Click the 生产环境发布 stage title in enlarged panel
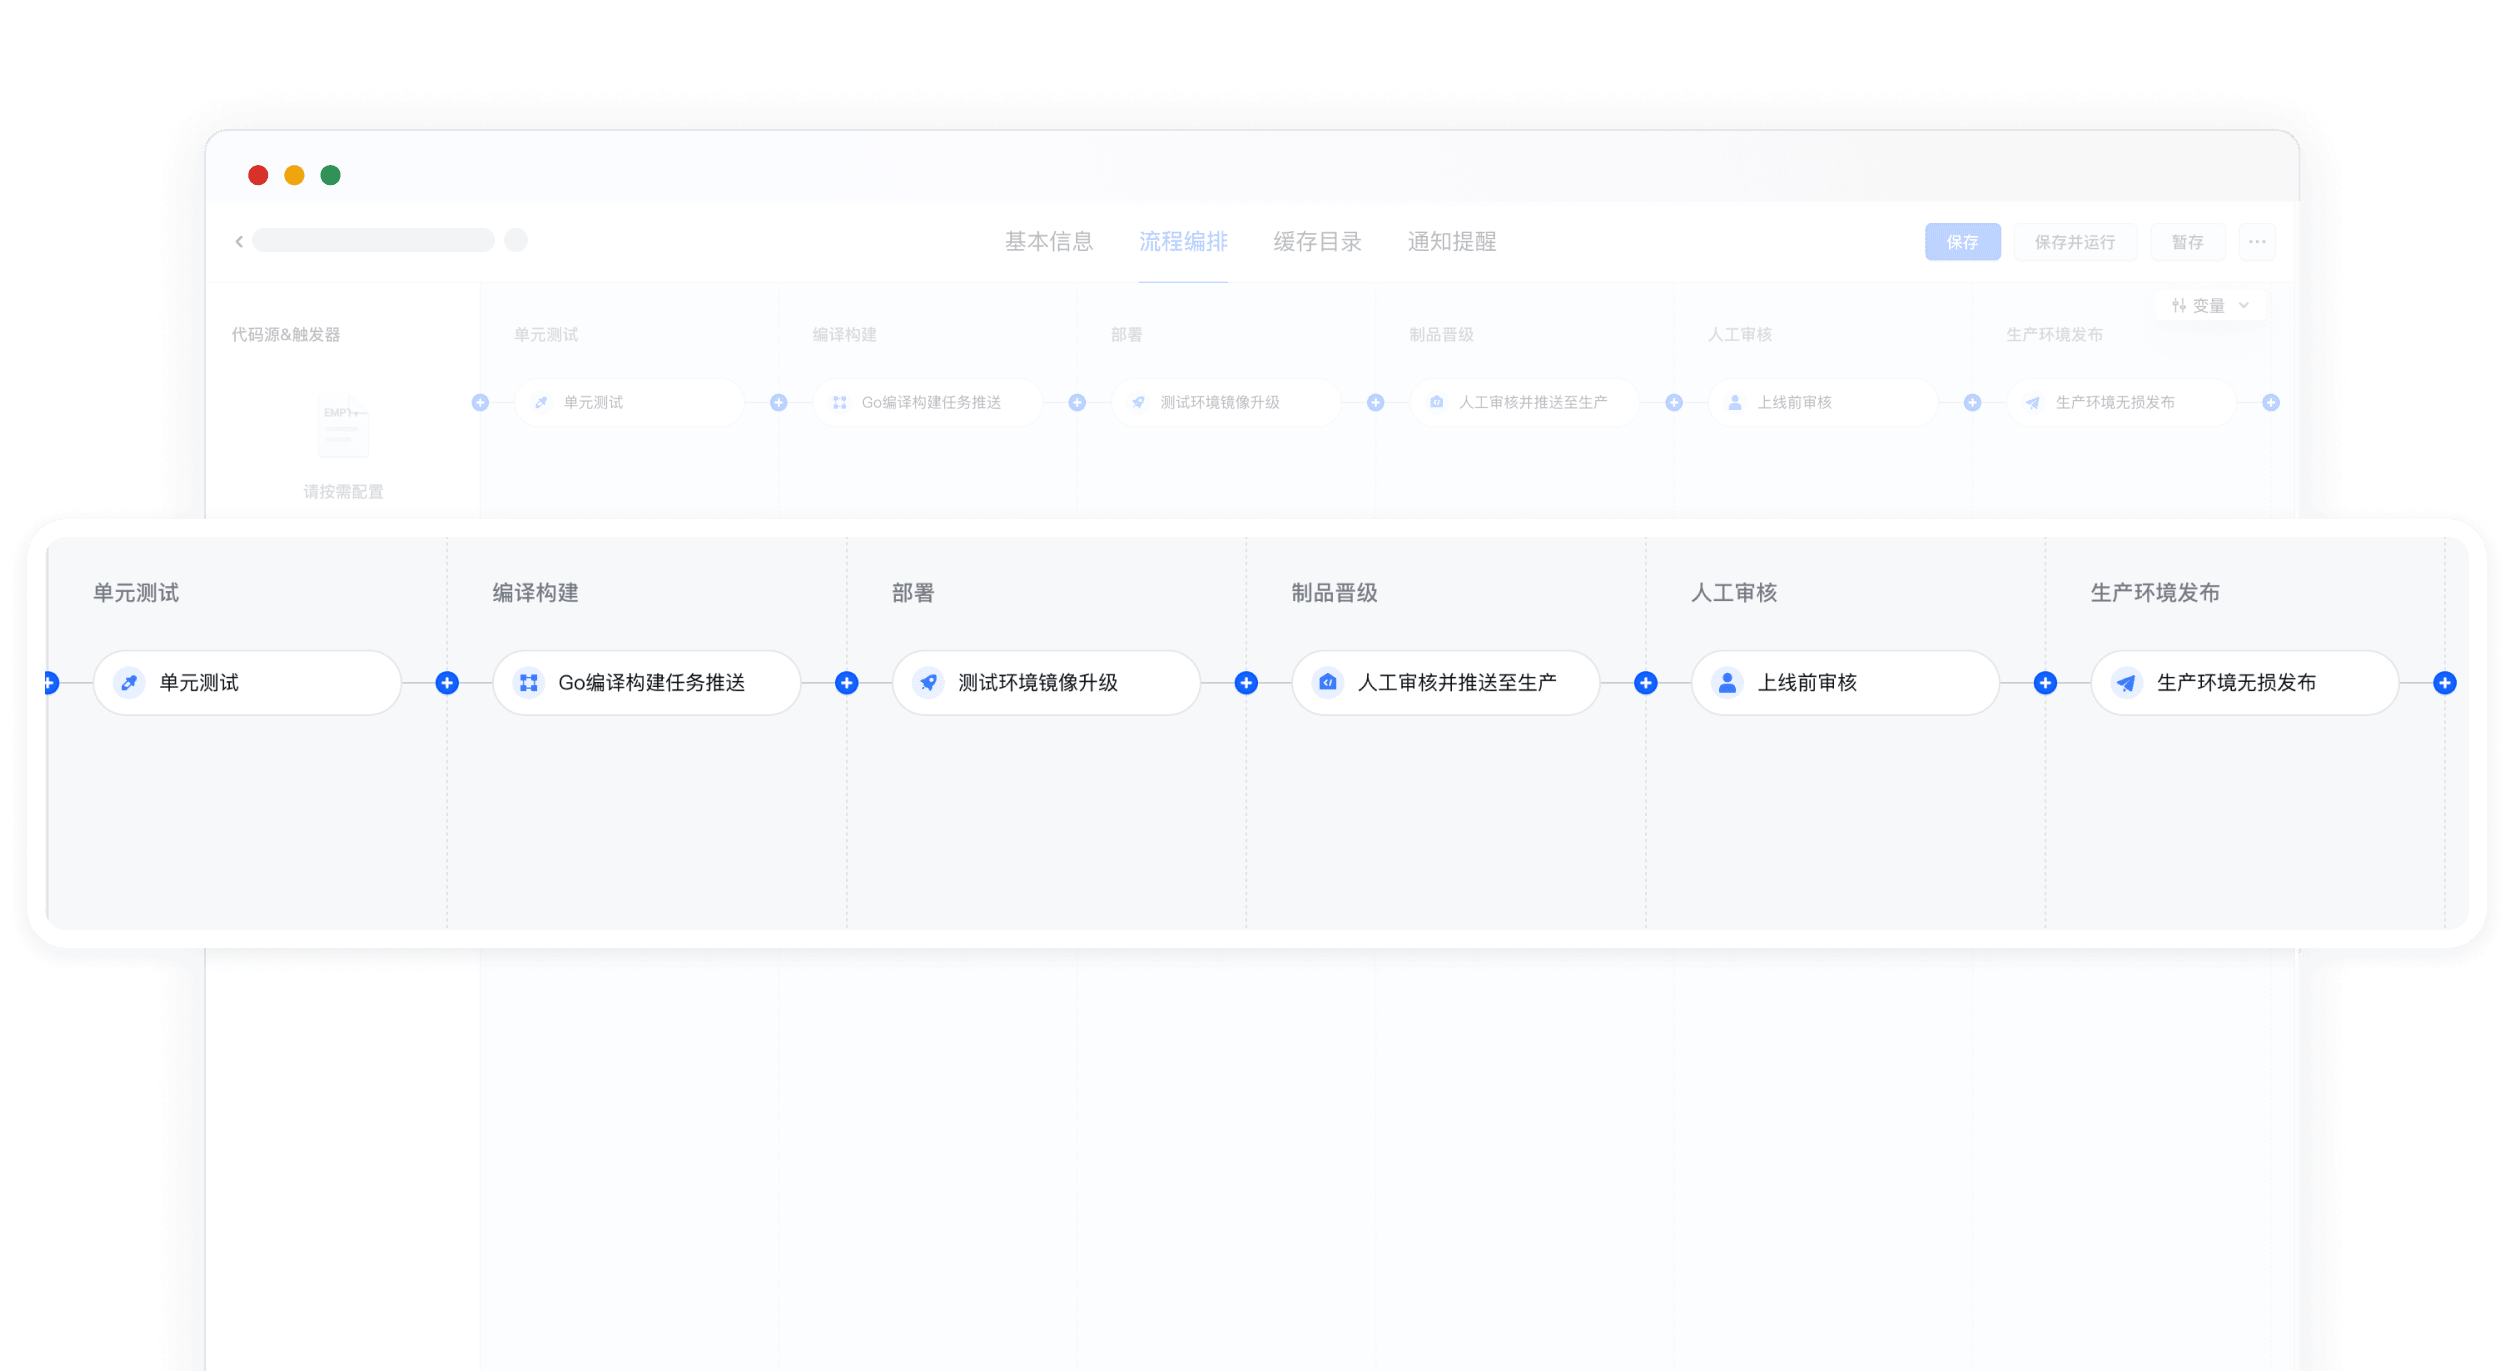Image resolution: width=2503 pixels, height=1371 pixels. 2155,593
